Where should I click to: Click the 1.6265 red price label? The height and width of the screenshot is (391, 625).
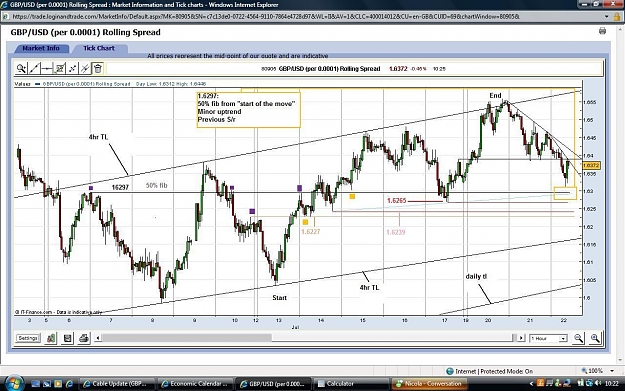[x=396, y=200]
